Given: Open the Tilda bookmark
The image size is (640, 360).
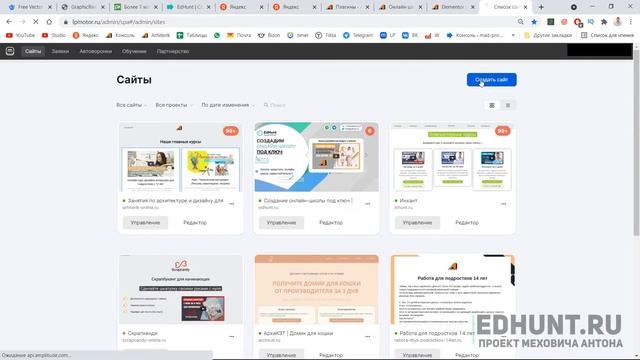Looking at the screenshot, I should coord(326,36).
